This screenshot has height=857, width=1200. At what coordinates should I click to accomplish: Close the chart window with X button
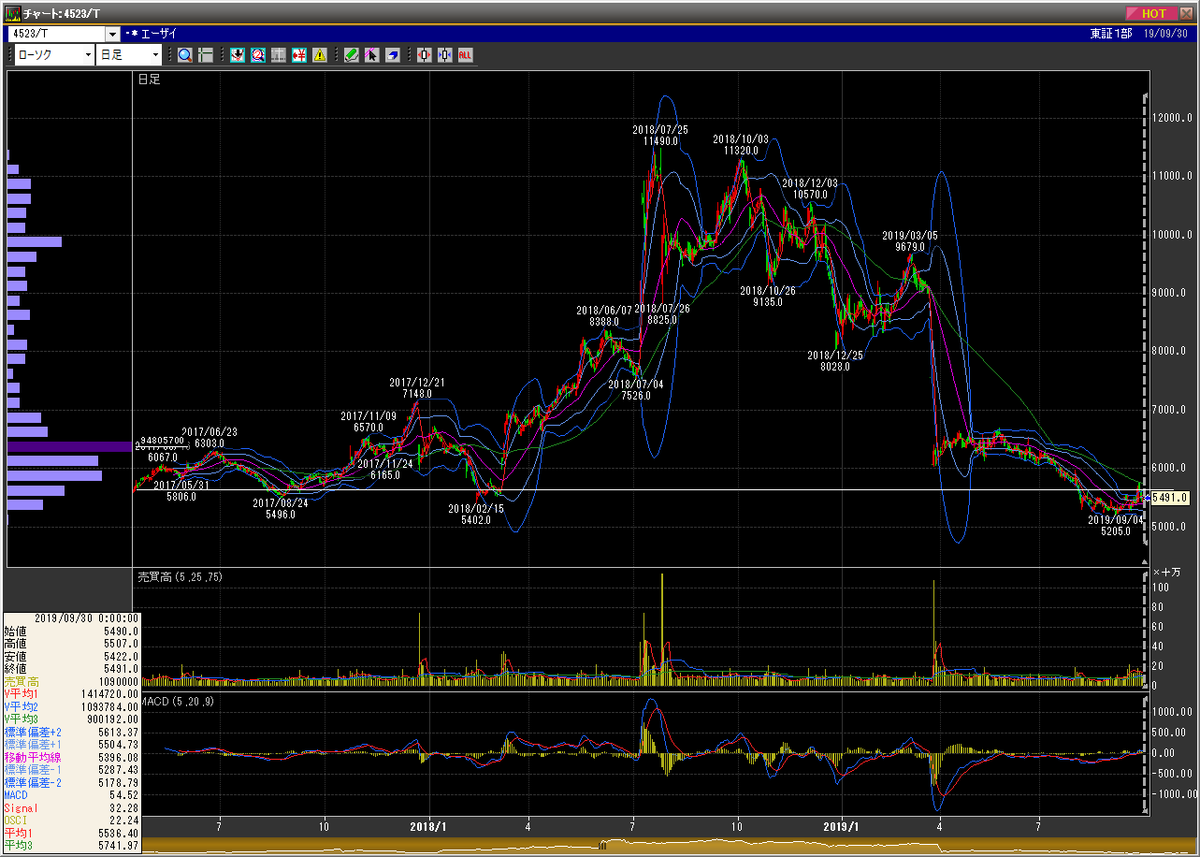(x=1184, y=13)
